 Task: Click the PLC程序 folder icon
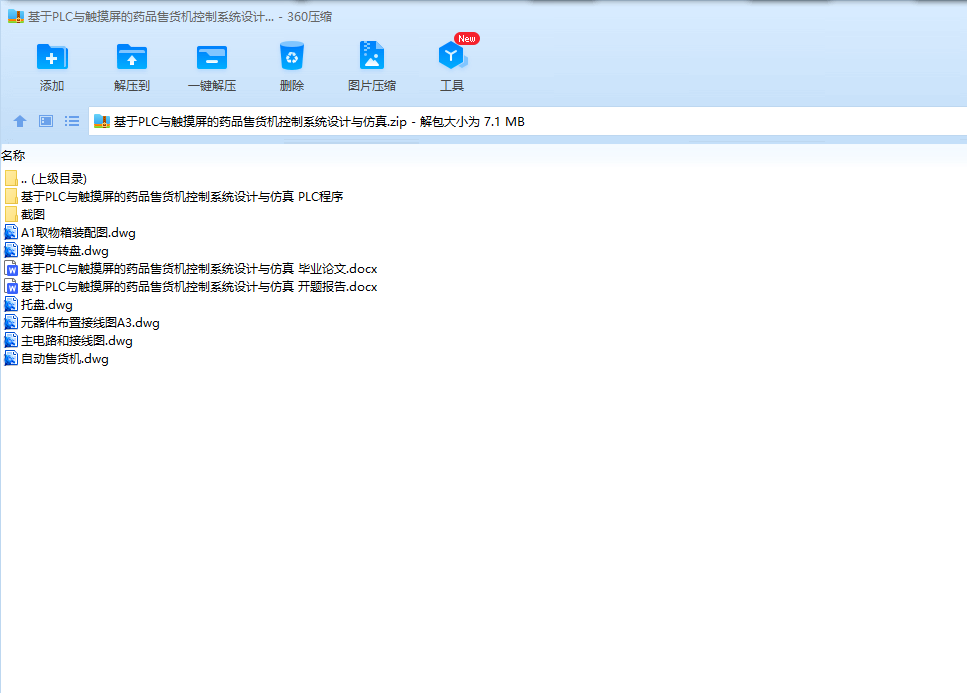[11, 197]
